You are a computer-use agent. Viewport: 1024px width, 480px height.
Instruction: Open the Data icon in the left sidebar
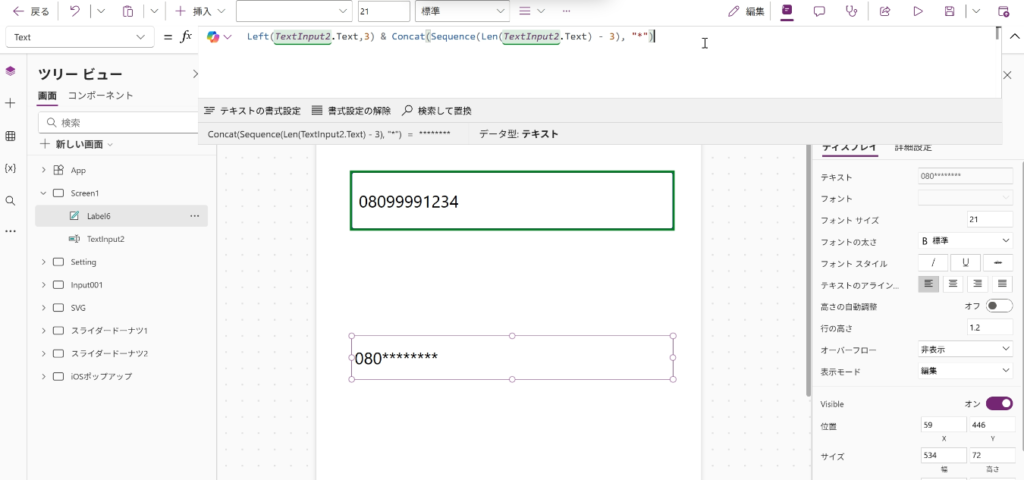[x=11, y=136]
